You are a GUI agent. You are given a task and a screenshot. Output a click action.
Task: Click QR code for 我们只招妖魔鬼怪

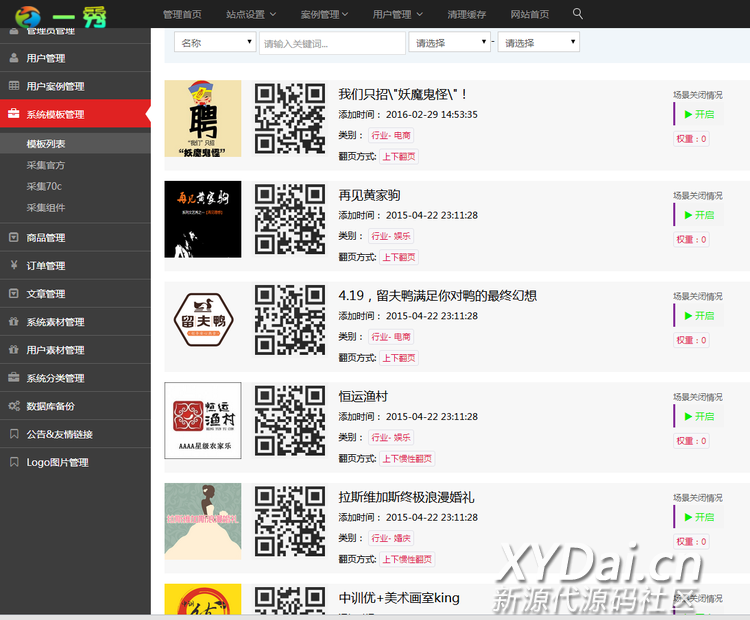point(290,119)
